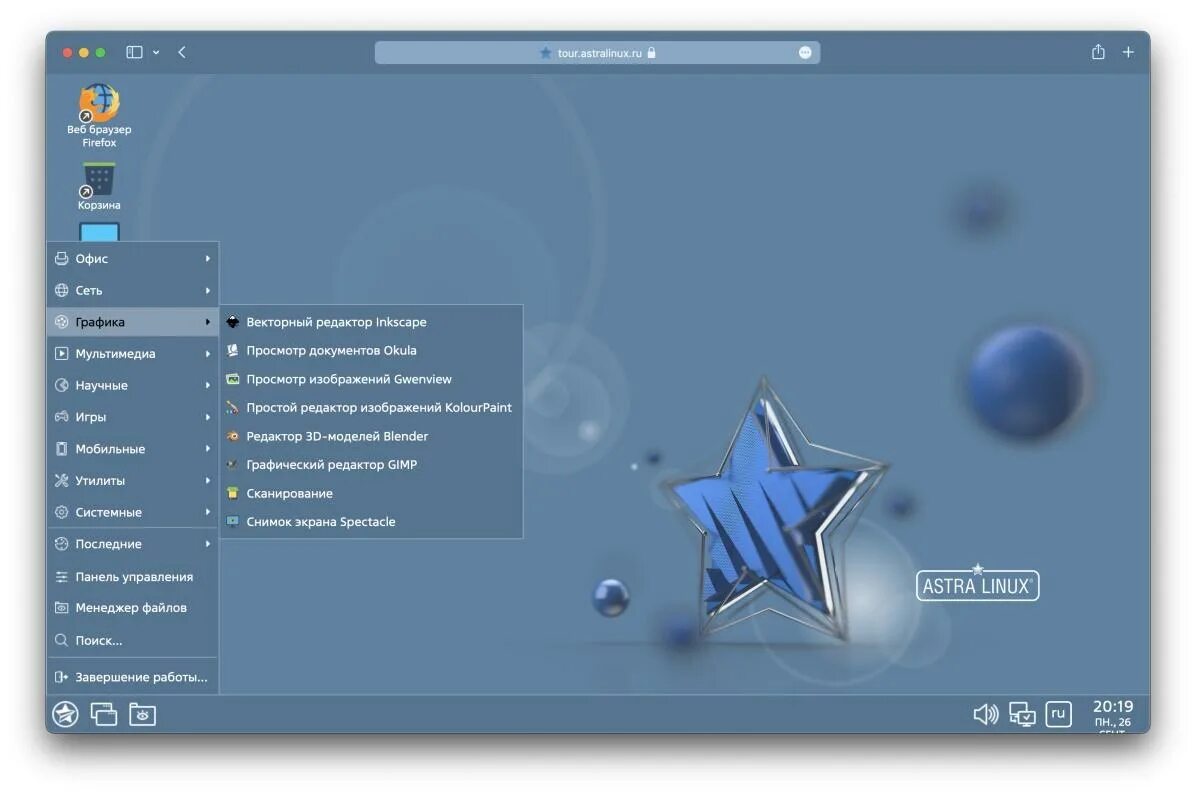Expand the Утилиты submenu arrow
Viewport: 1196px width, 794px height.
tap(207, 481)
